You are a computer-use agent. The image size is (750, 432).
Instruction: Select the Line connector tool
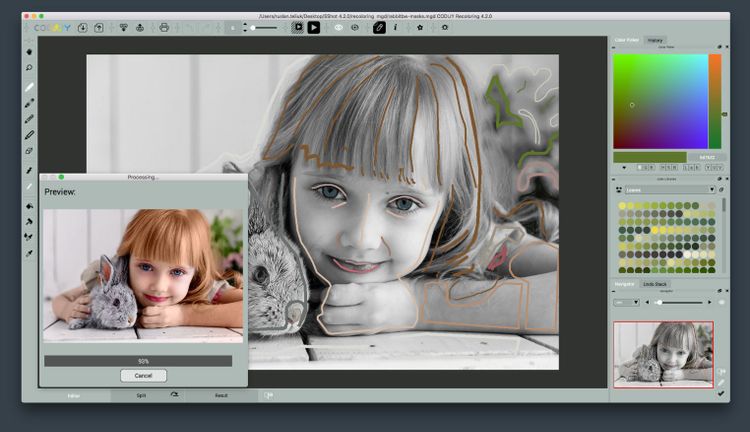coord(29,170)
